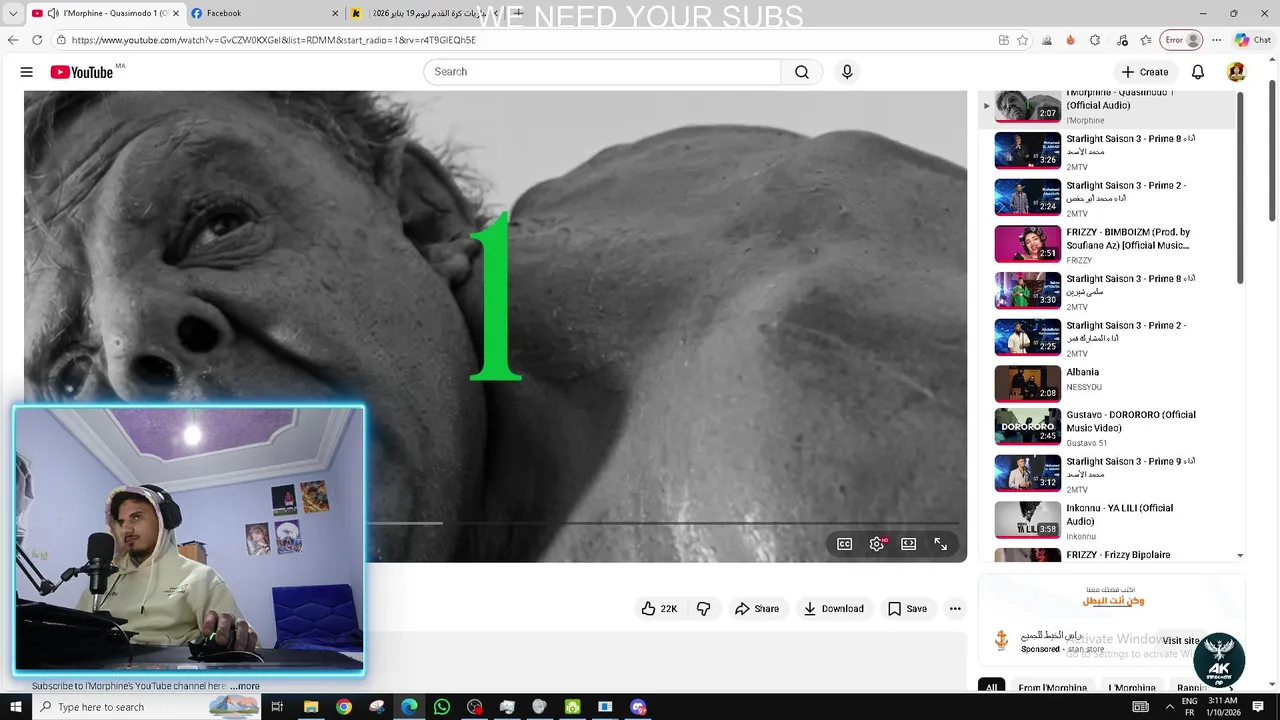Enter fullscreen mode in the video player

941,544
